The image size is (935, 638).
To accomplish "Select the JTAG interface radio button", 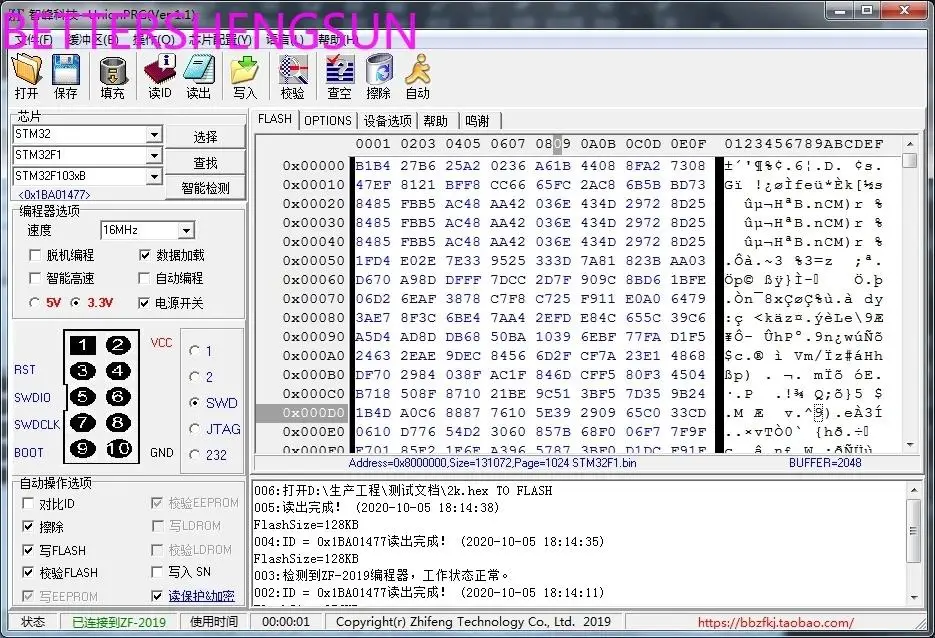I will 194,429.
